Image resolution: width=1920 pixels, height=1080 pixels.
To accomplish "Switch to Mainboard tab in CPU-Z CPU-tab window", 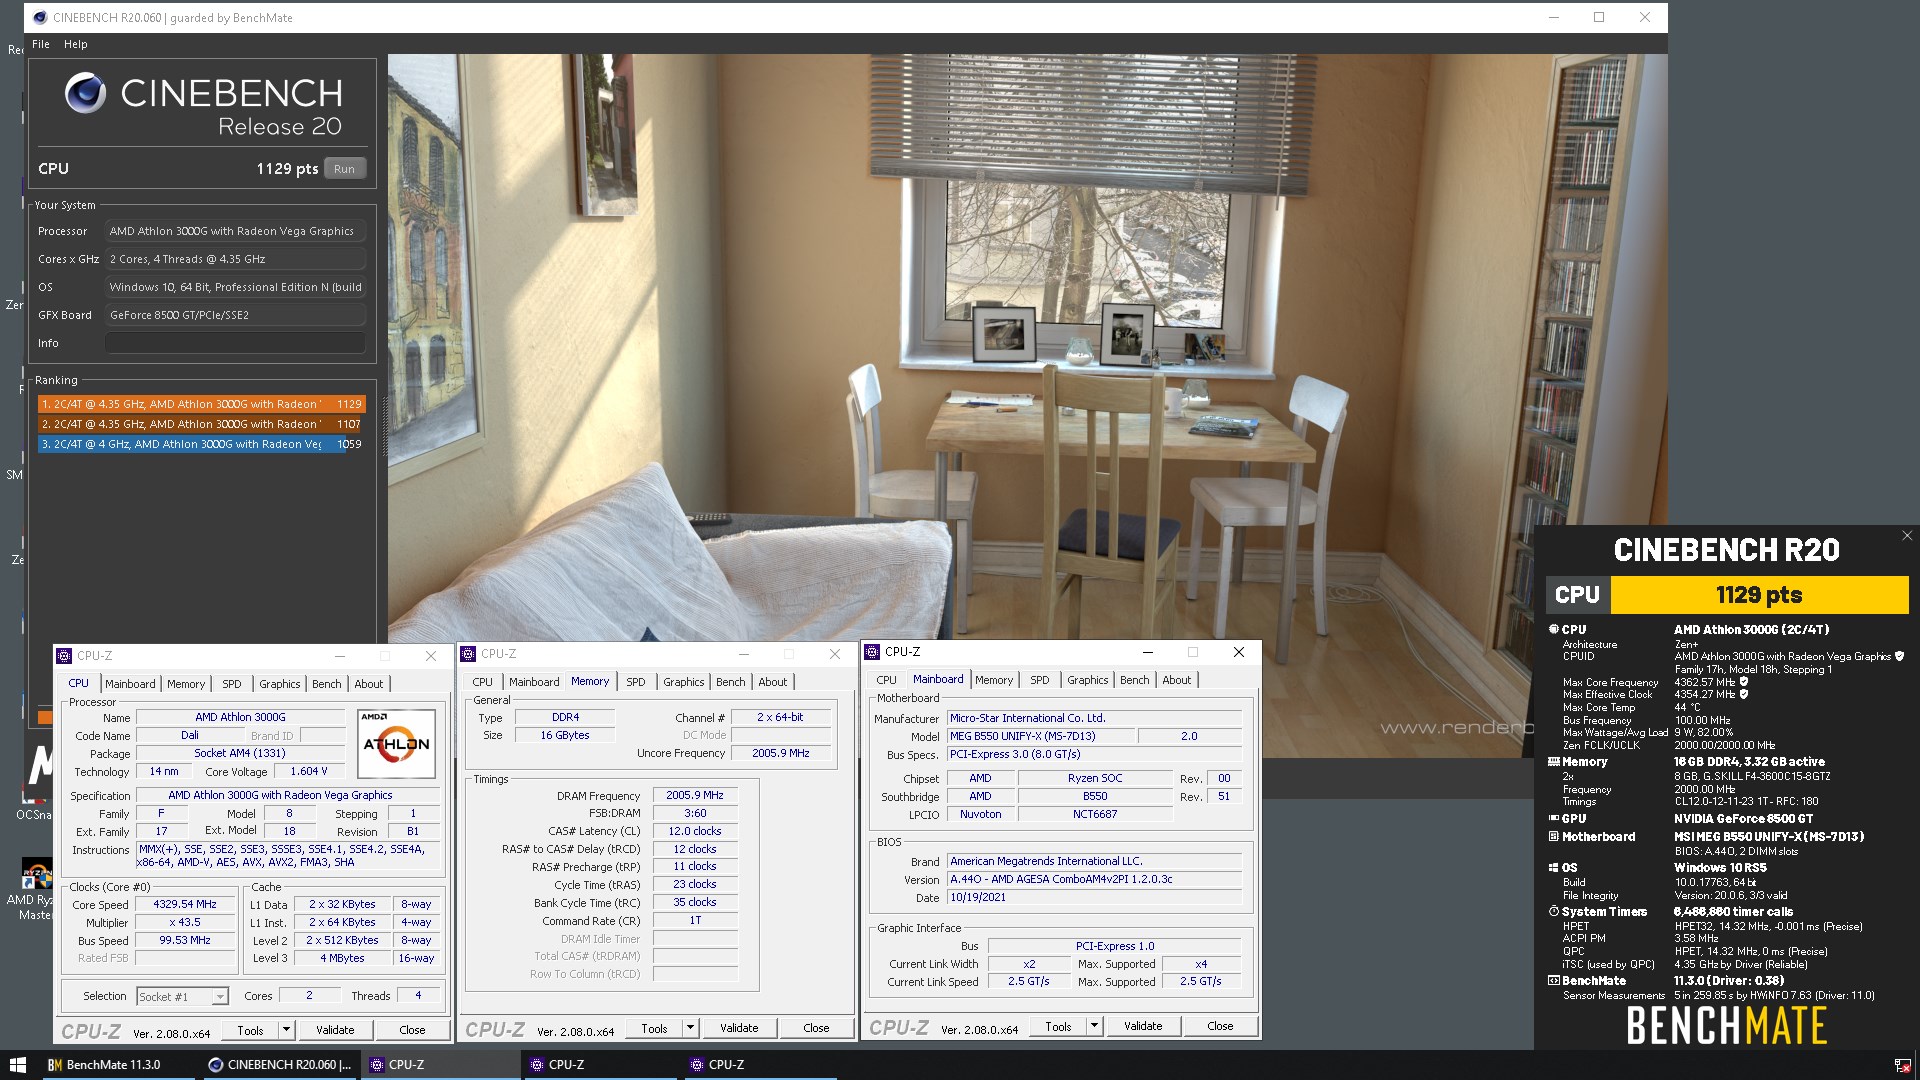I will tap(130, 684).
